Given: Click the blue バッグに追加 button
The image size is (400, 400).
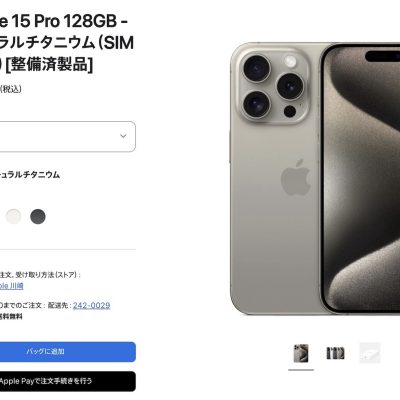Looking at the screenshot, I should click(68, 352).
